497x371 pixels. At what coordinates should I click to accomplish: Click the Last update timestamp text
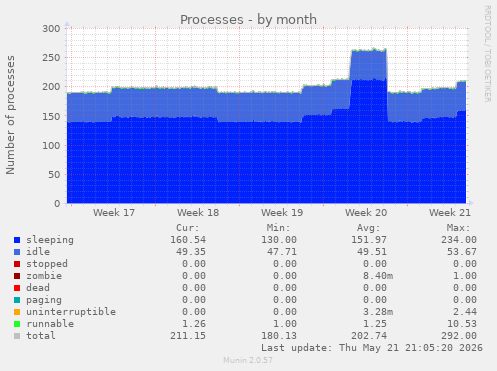[x=372, y=348]
